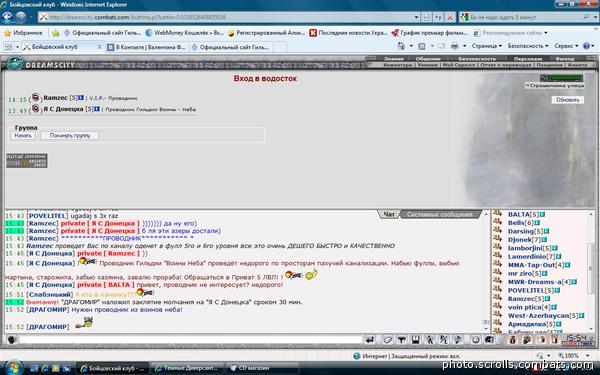Image resolution: width=600 pixels, height=375 pixels.
Task: Open the Персонаж game menu
Action: (528, 59)
